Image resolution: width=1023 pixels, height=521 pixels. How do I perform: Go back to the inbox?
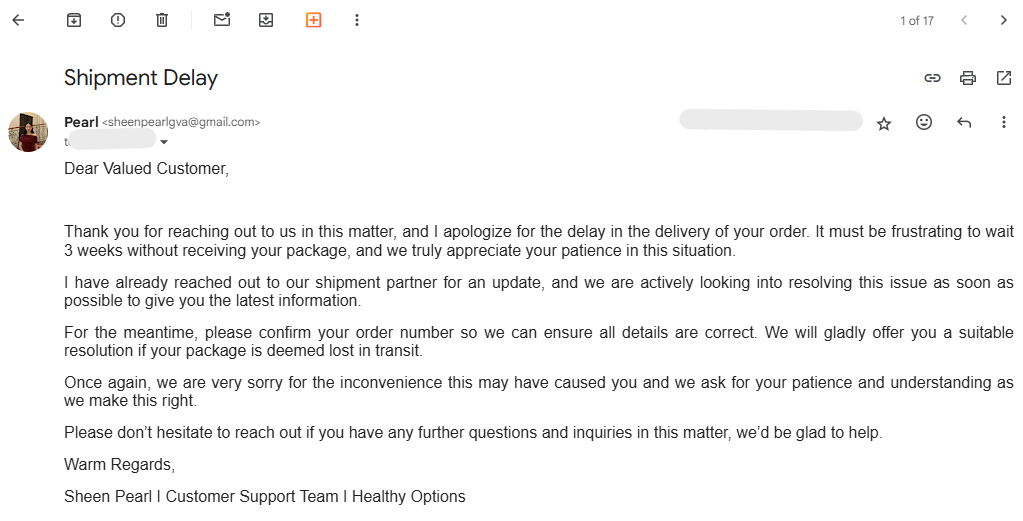(18, 20)
